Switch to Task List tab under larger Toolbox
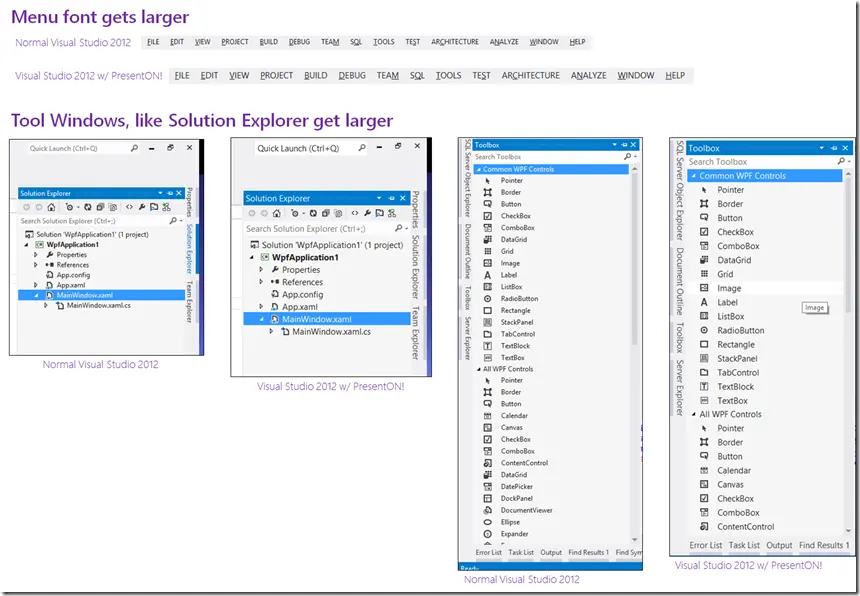The width and height of the screenshot is (860, 596). click(744, 545)
